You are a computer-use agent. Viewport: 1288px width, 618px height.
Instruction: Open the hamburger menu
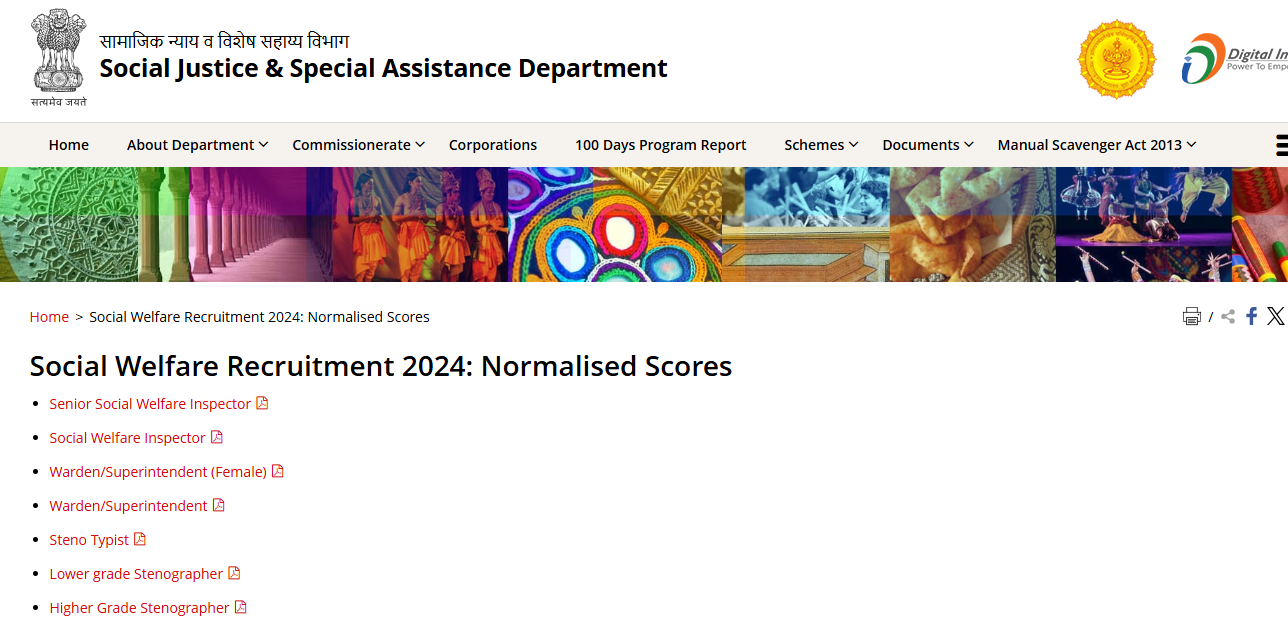(x=1282, y=144)
